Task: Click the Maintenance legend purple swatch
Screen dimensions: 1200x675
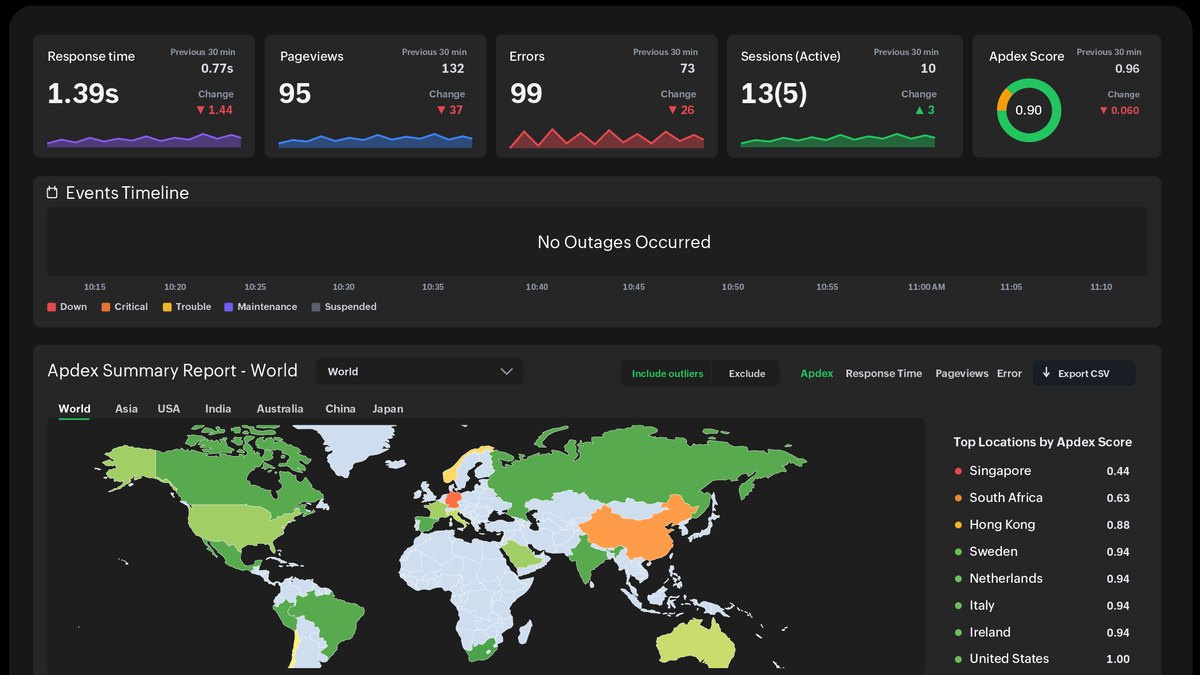Action: 229,307
